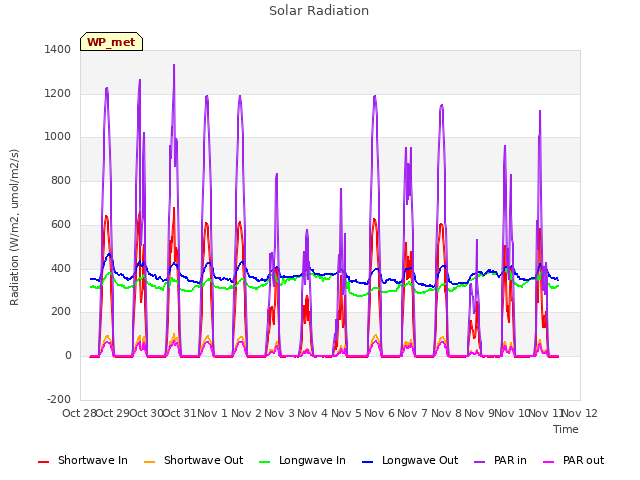Select the Shortwave Out legend entry
Viewport: 640px width, 480px height.
[193, 460]
